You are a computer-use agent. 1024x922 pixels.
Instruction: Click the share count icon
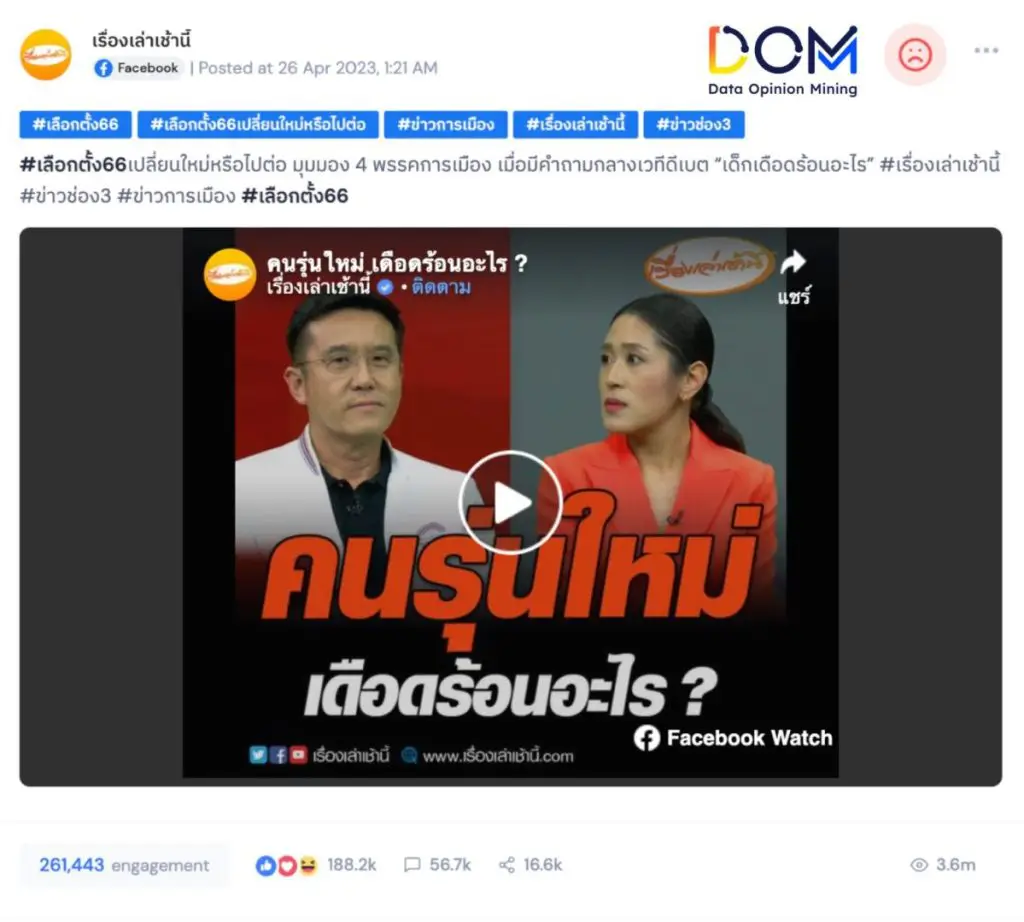507,865
